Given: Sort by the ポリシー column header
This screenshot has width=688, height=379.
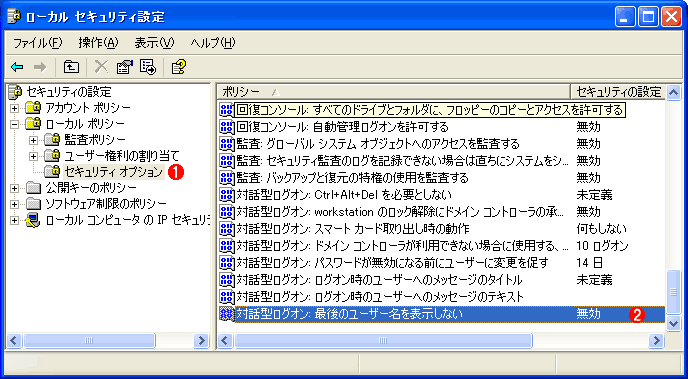Looking at the screenshot, I should (394, 92).
